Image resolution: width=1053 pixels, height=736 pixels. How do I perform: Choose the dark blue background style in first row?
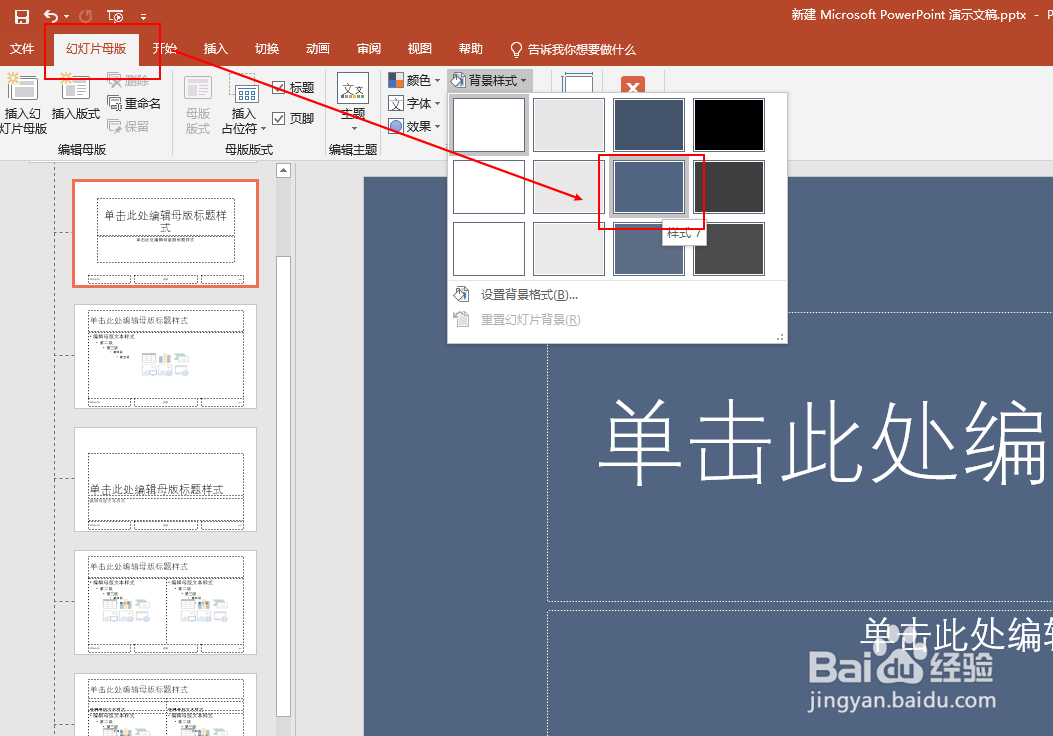(649, 125)
